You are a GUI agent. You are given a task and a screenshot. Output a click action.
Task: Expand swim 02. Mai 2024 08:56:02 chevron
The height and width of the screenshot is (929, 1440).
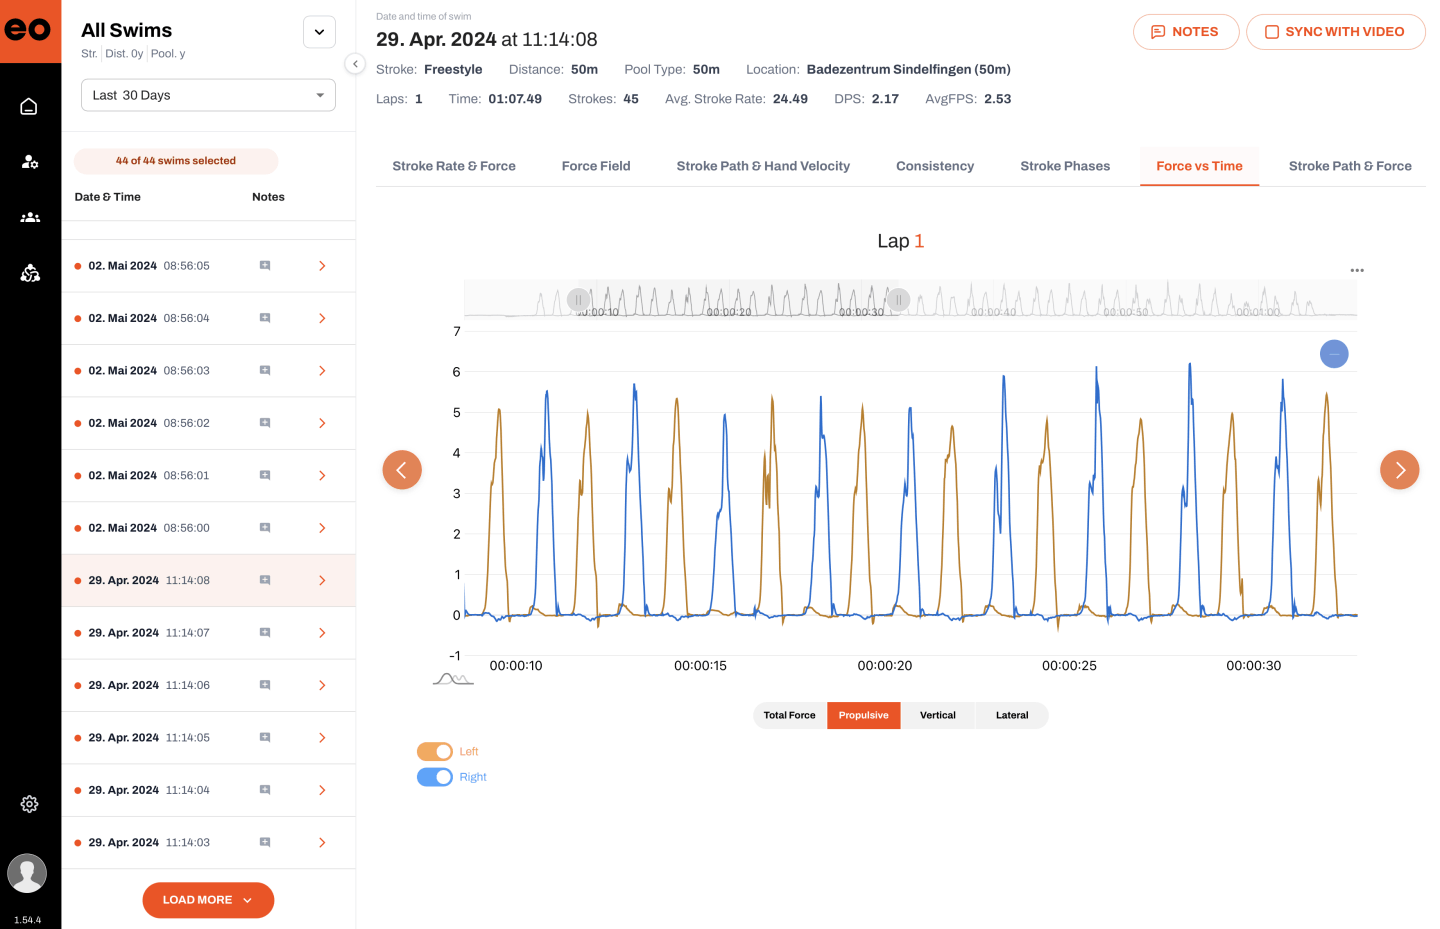pos(322,423)
